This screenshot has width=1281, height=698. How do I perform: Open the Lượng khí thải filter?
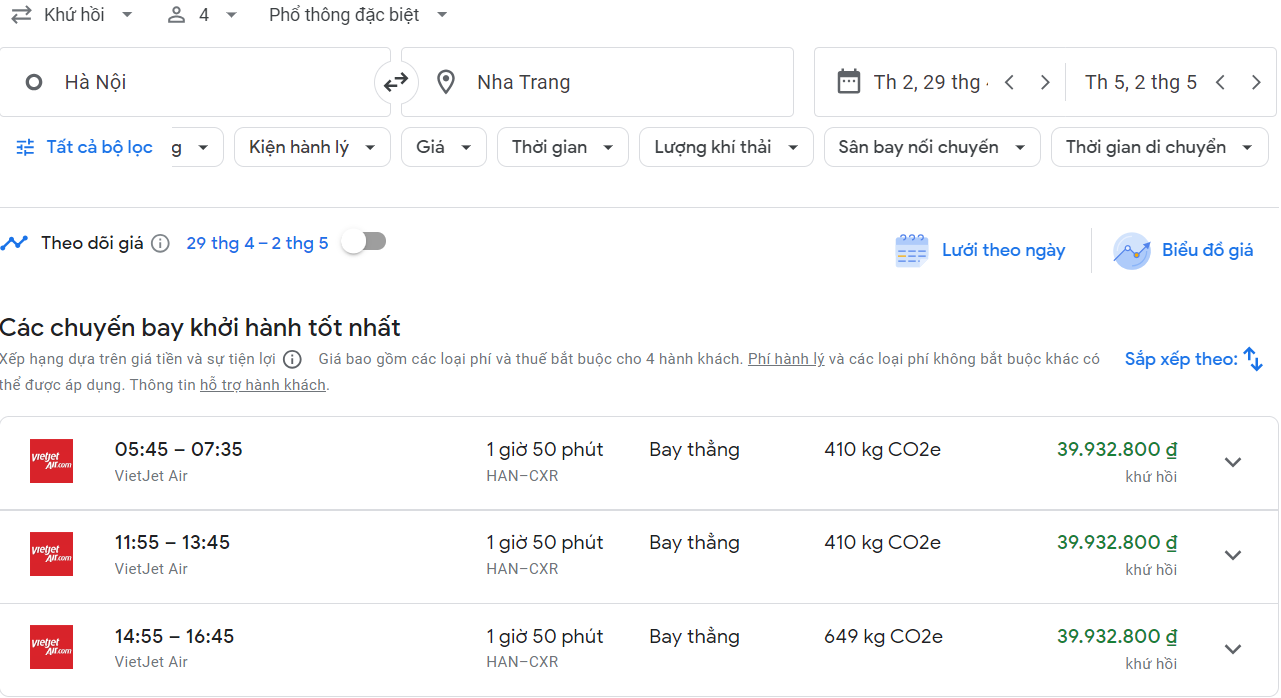[726, 147]
